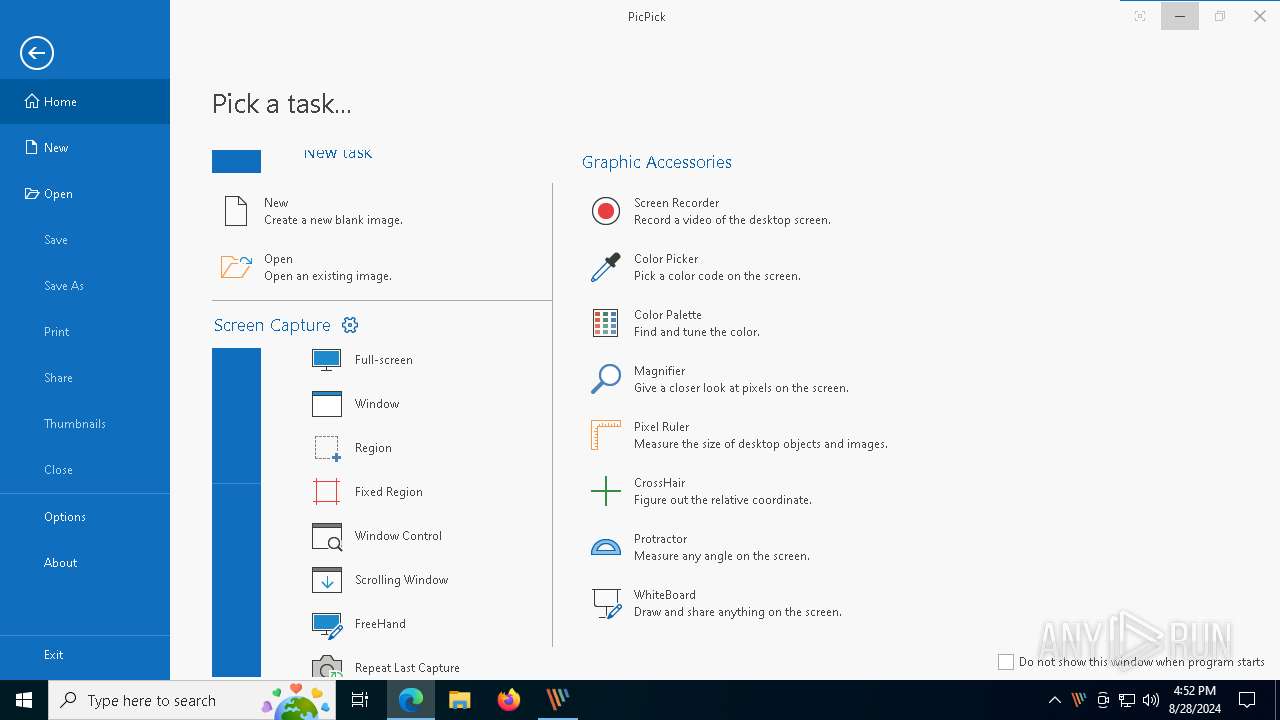The width and height of the screenshot is (1280, 720).
Task: Select the Region capture icon
Action: [x=327, y=448]
